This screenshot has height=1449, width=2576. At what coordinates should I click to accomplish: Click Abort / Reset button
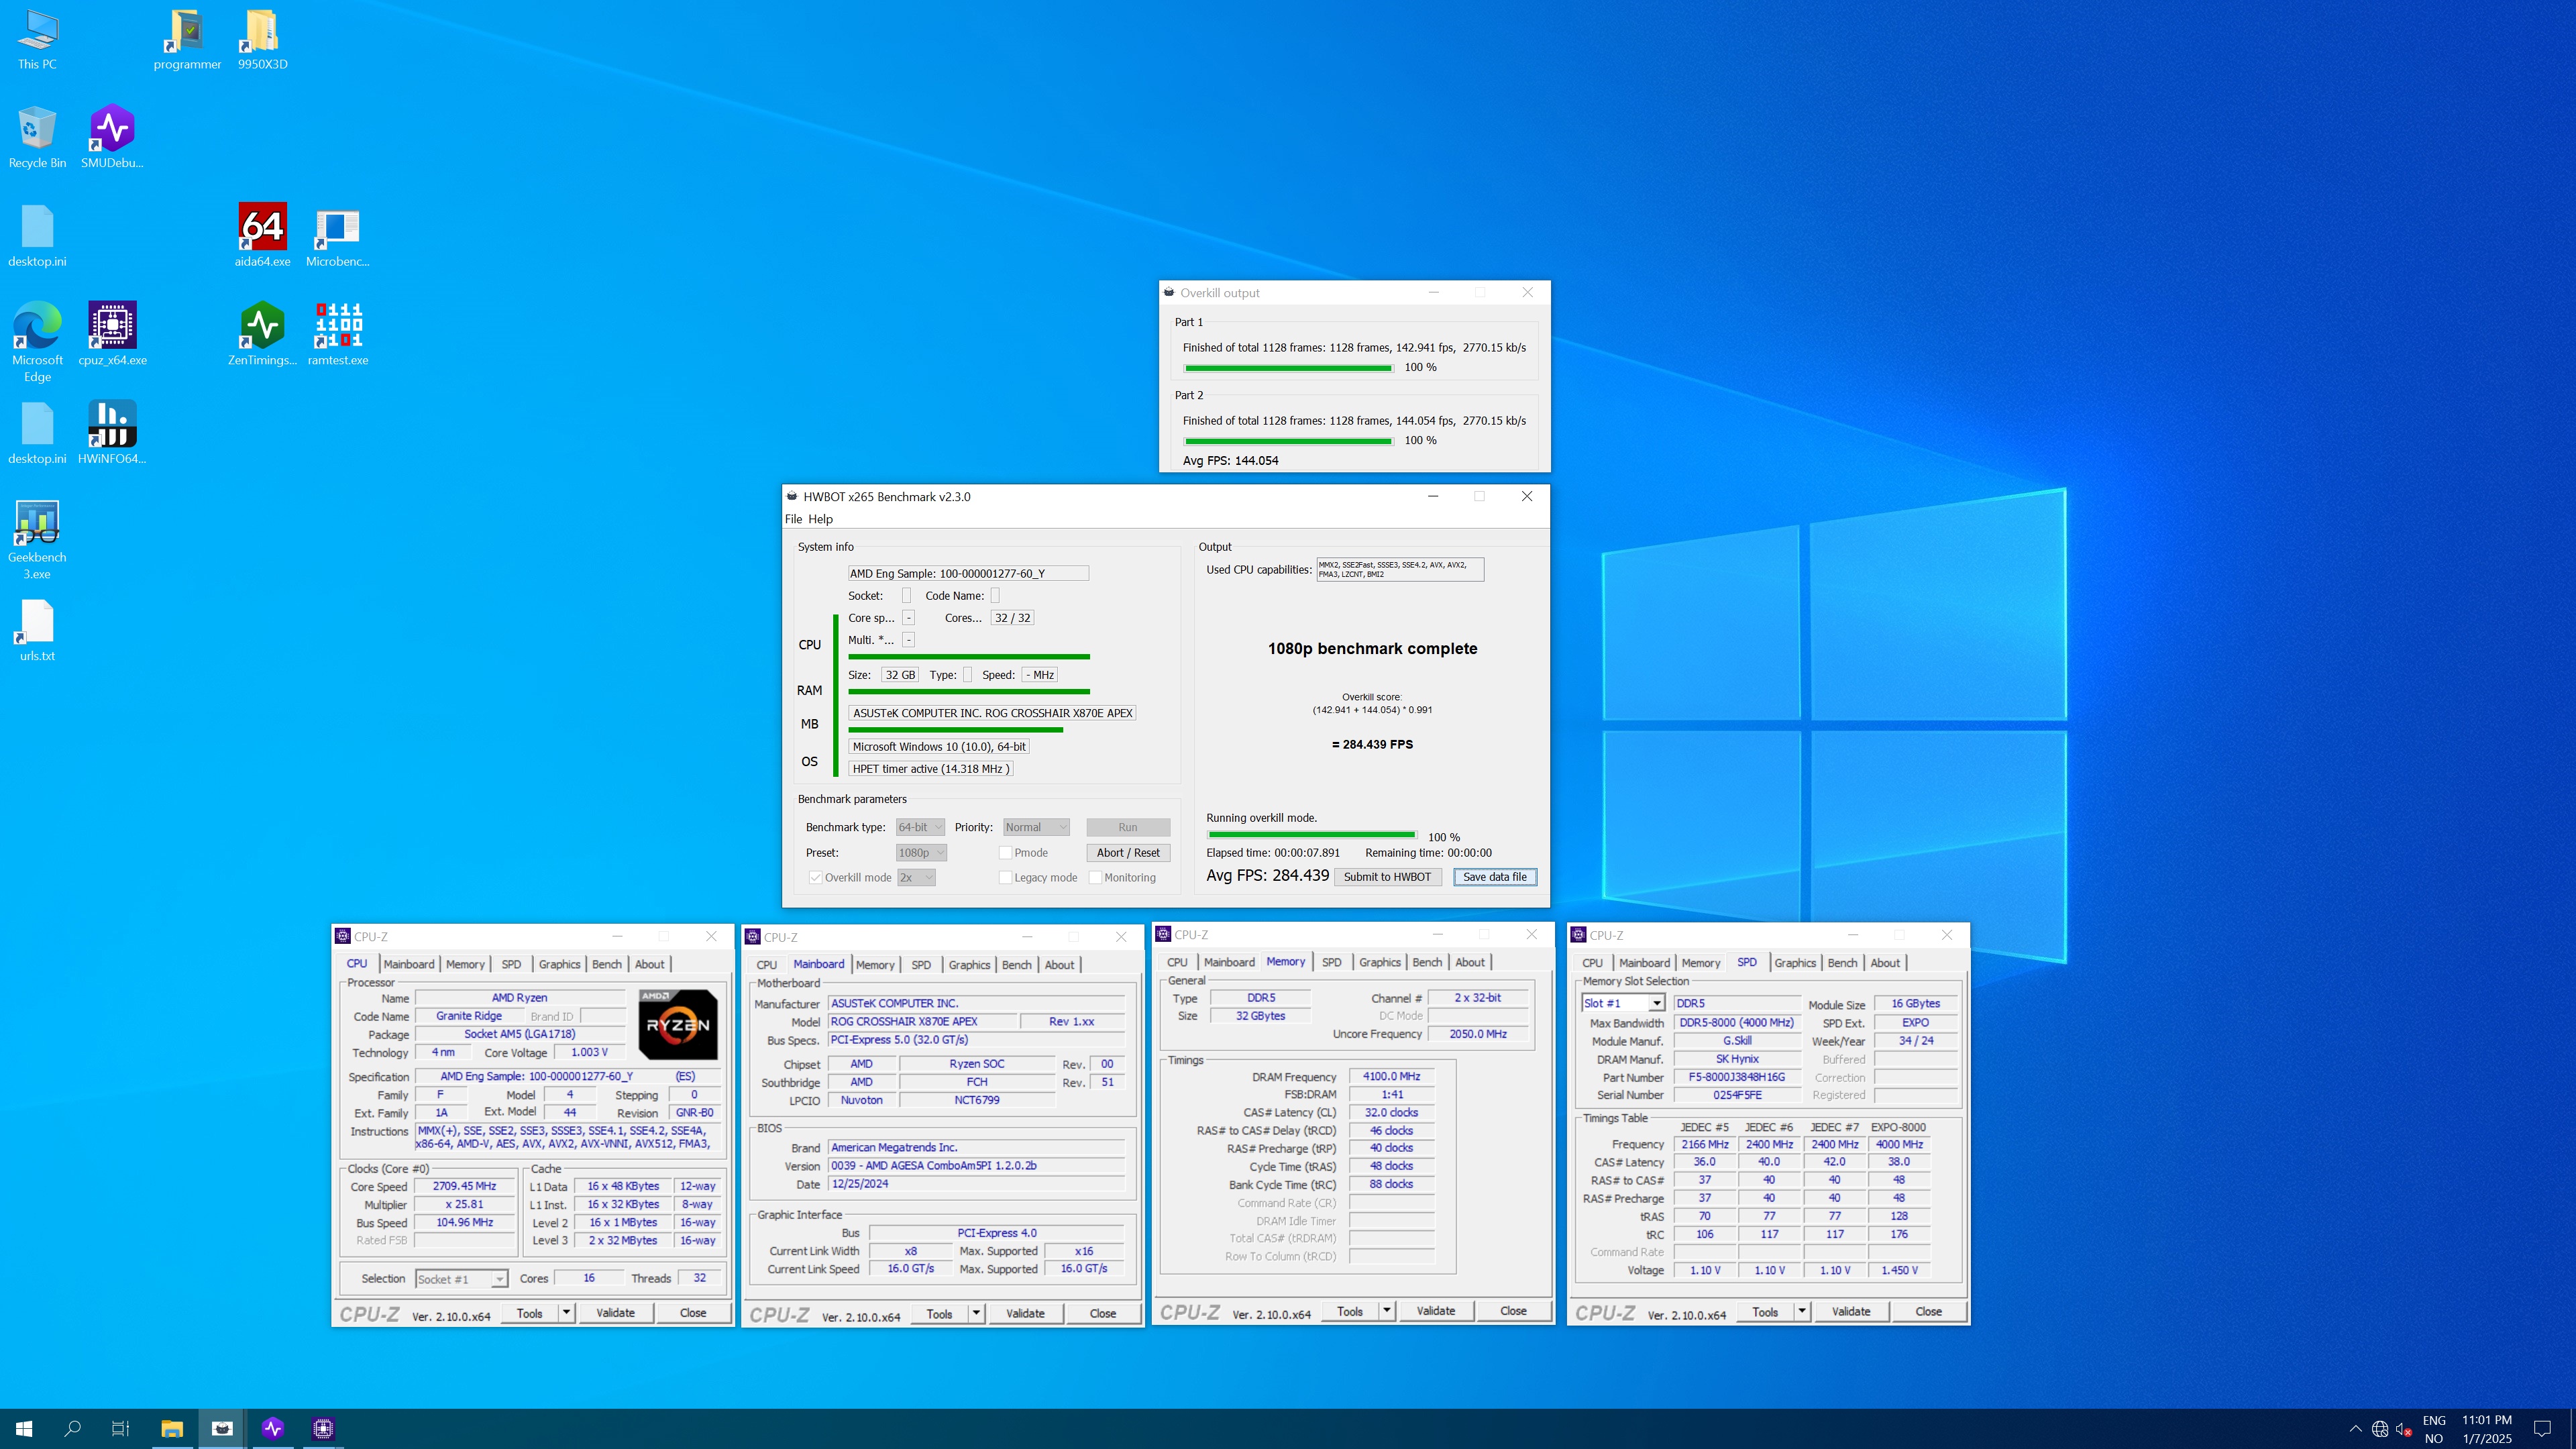(x=1128, y=852)
